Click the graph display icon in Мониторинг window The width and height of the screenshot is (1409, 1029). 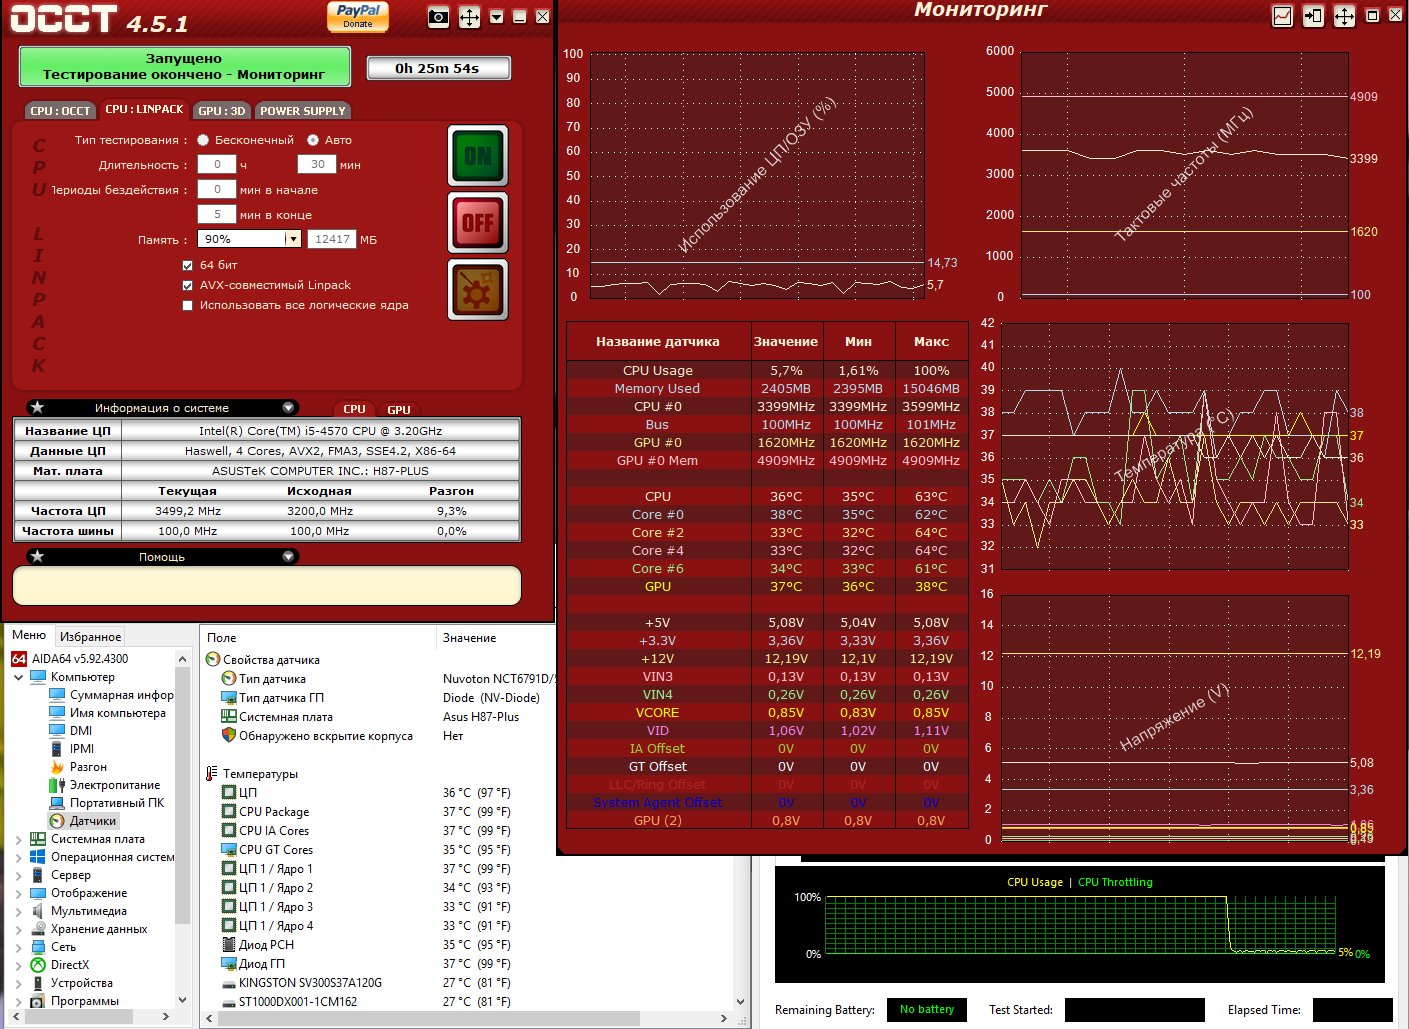[1283, 16]
